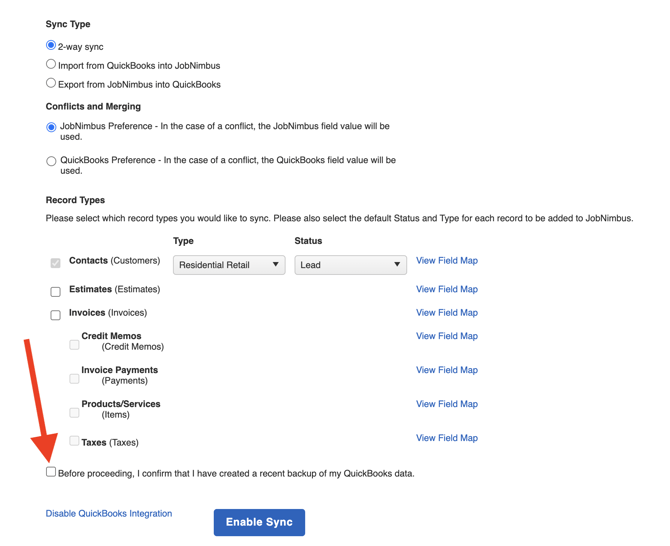Tick the Products/Services (Items) checkbox
The height and width of the screenshot is (546, 670).
74,413
